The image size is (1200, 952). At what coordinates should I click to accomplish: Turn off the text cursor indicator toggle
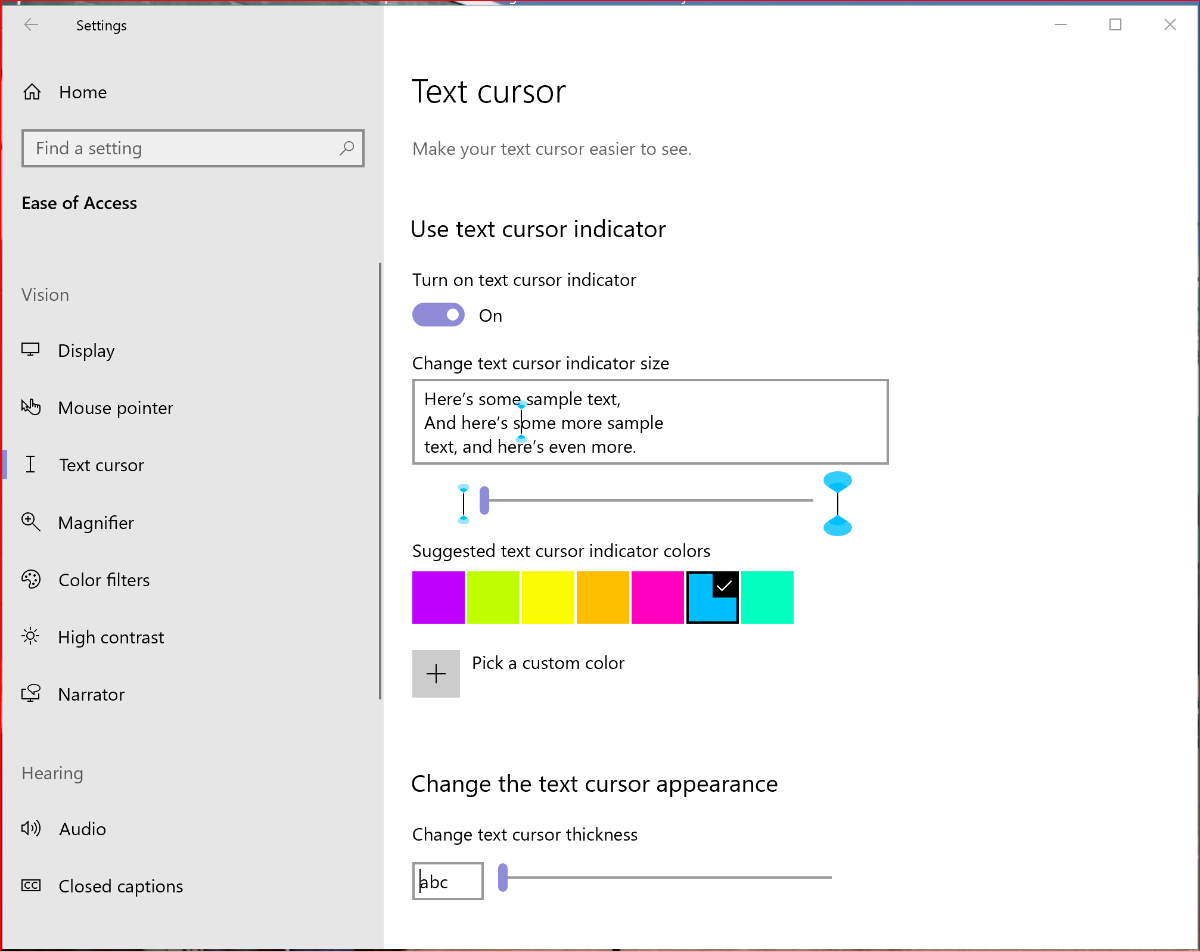pos(438,315)
